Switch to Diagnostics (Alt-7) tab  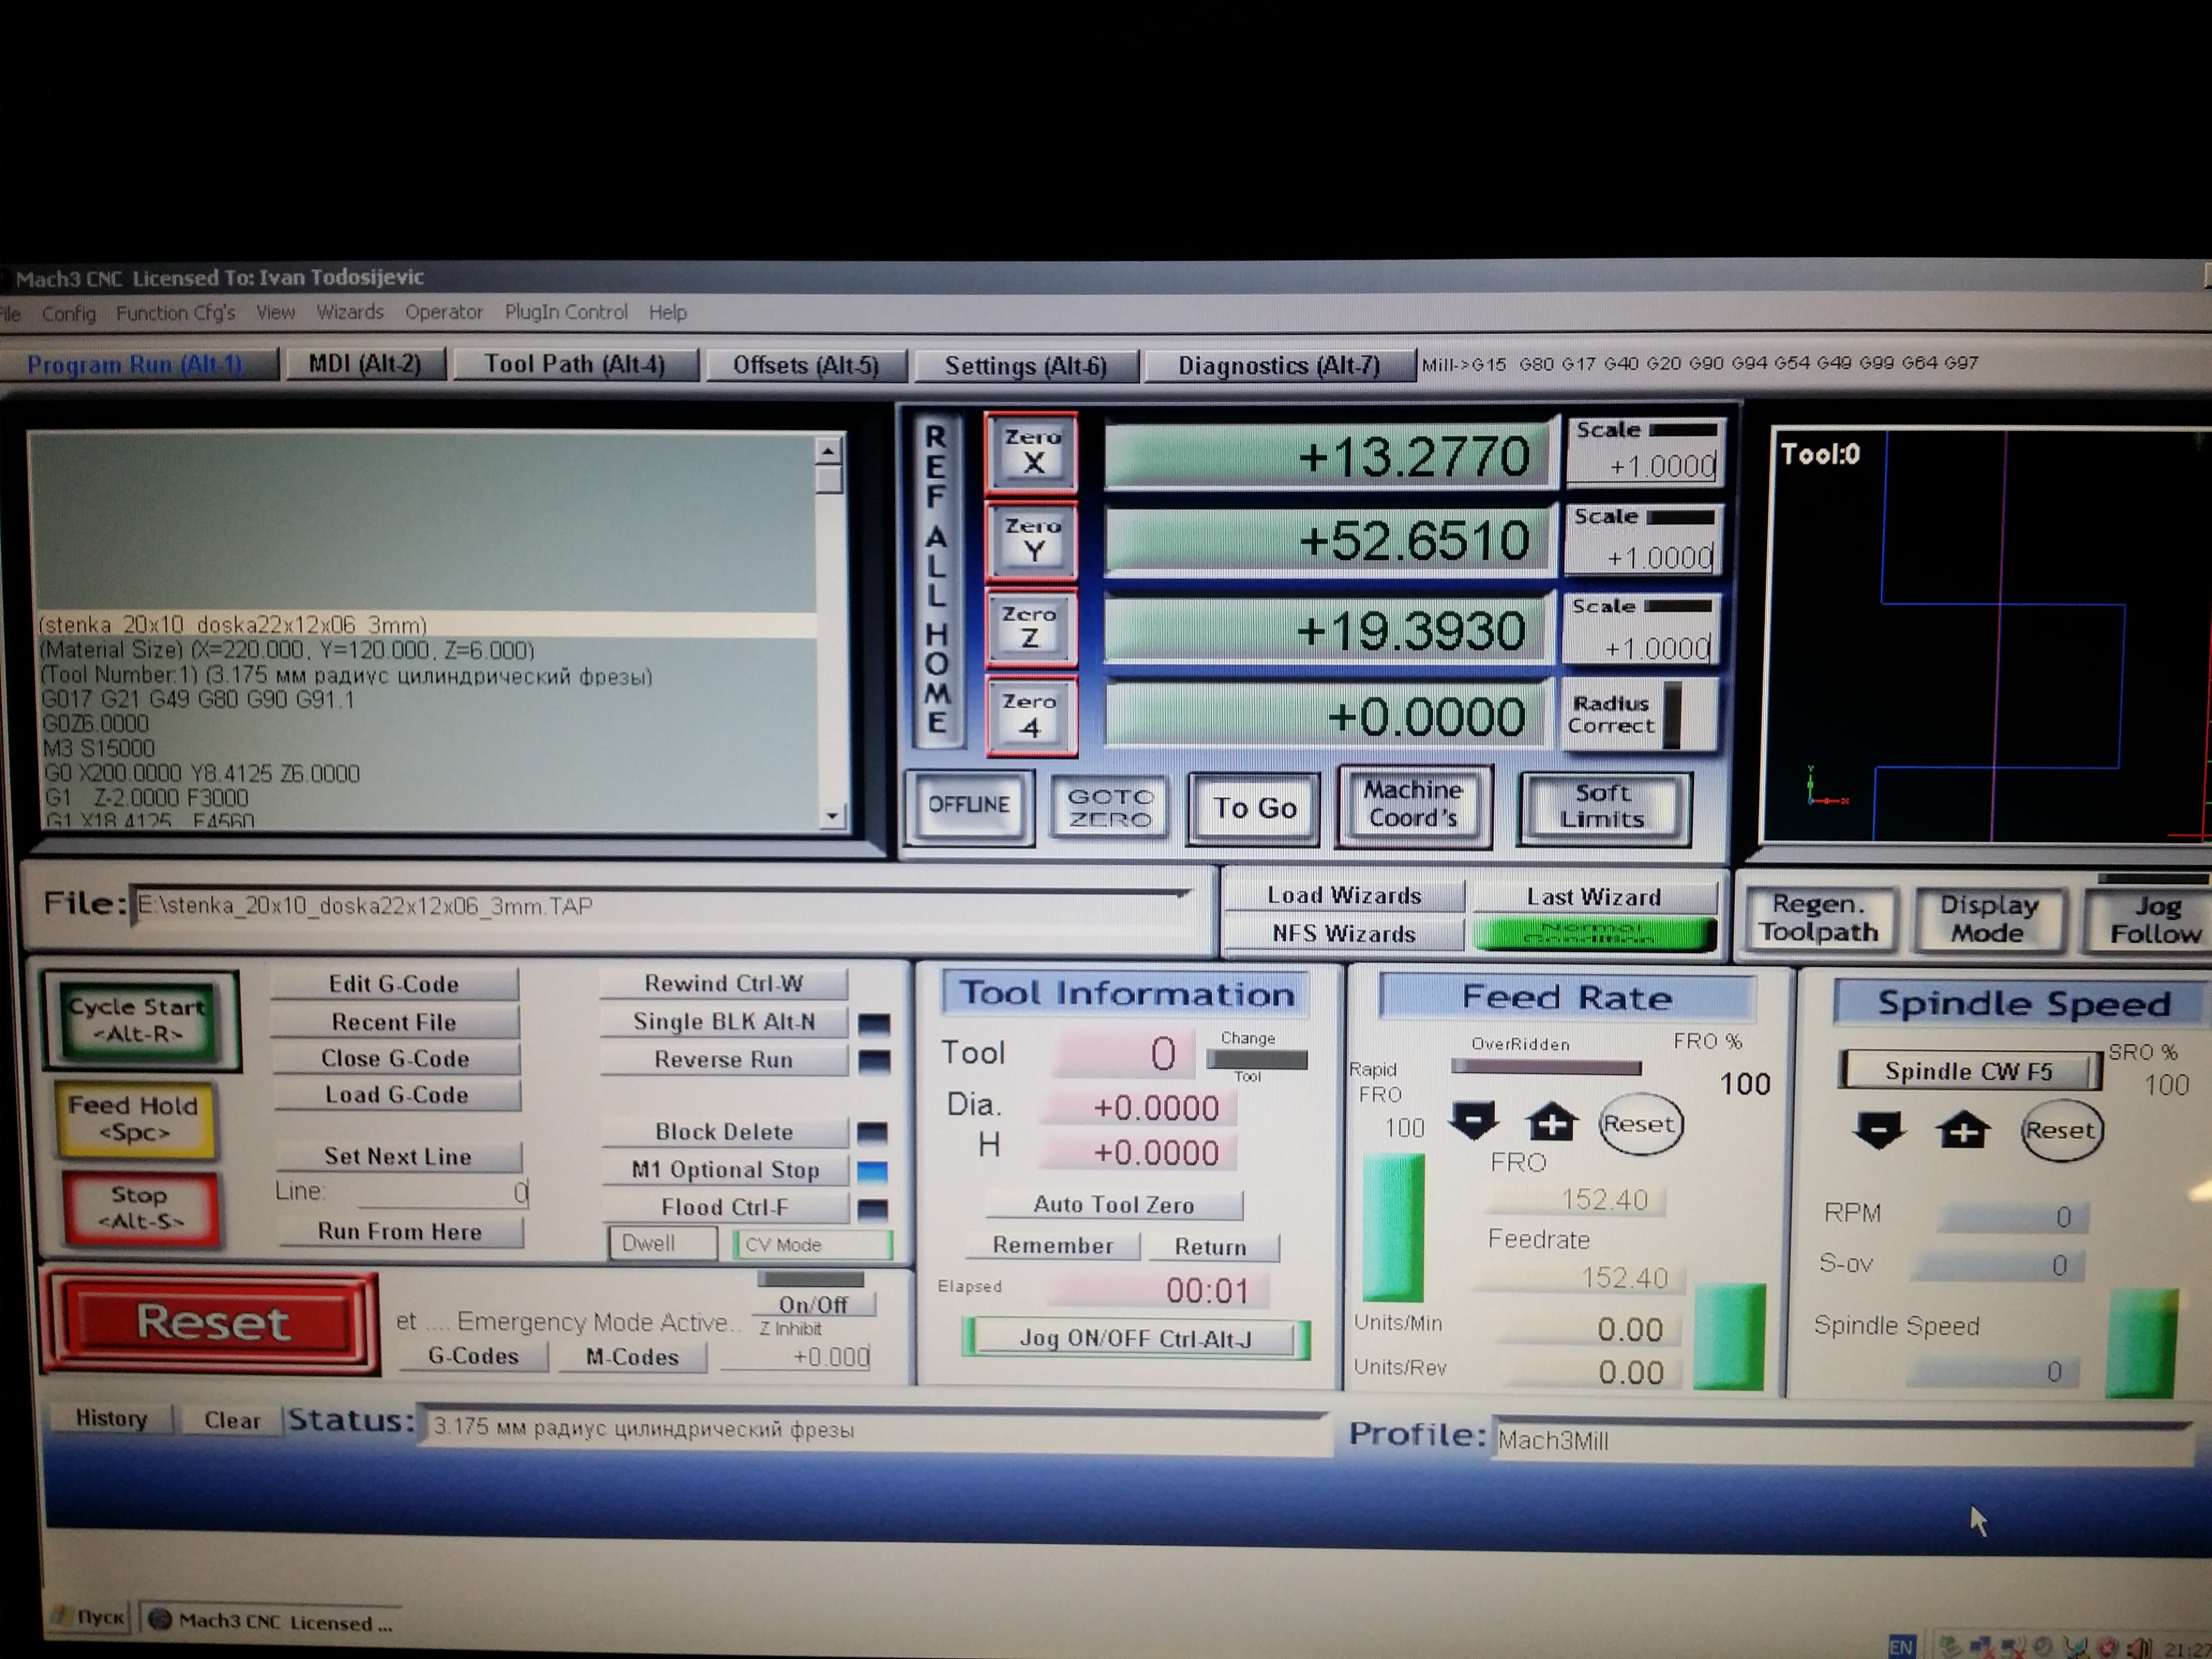coord(1278,365)
